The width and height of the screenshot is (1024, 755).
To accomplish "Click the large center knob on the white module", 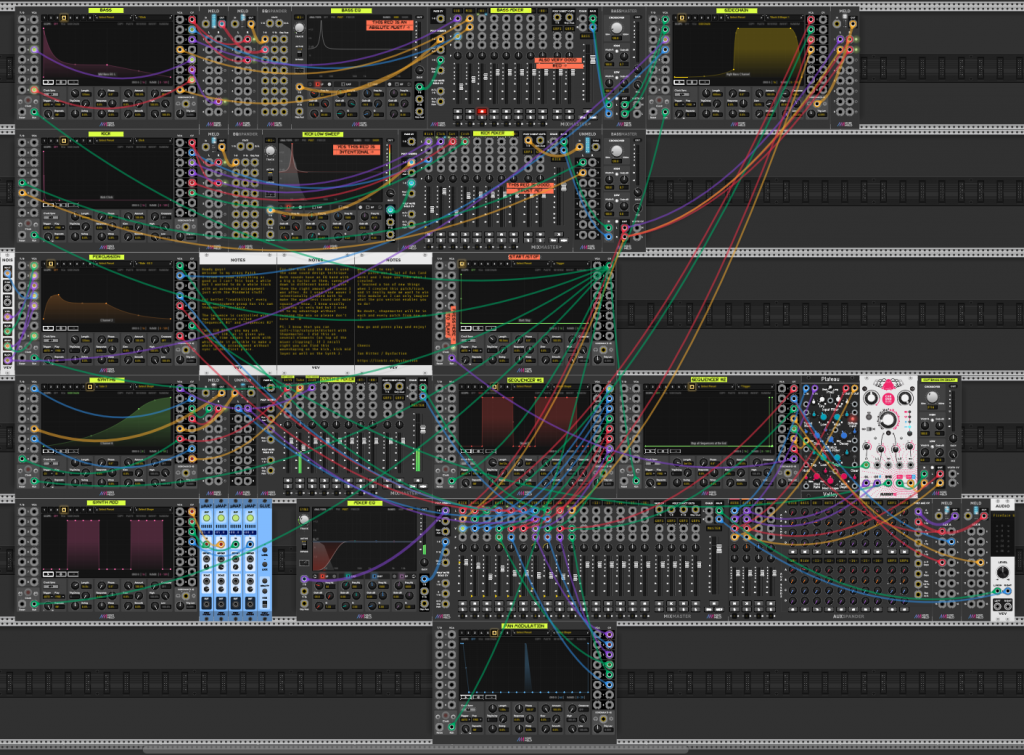I will pyautogui.click(x=888, y=419).
